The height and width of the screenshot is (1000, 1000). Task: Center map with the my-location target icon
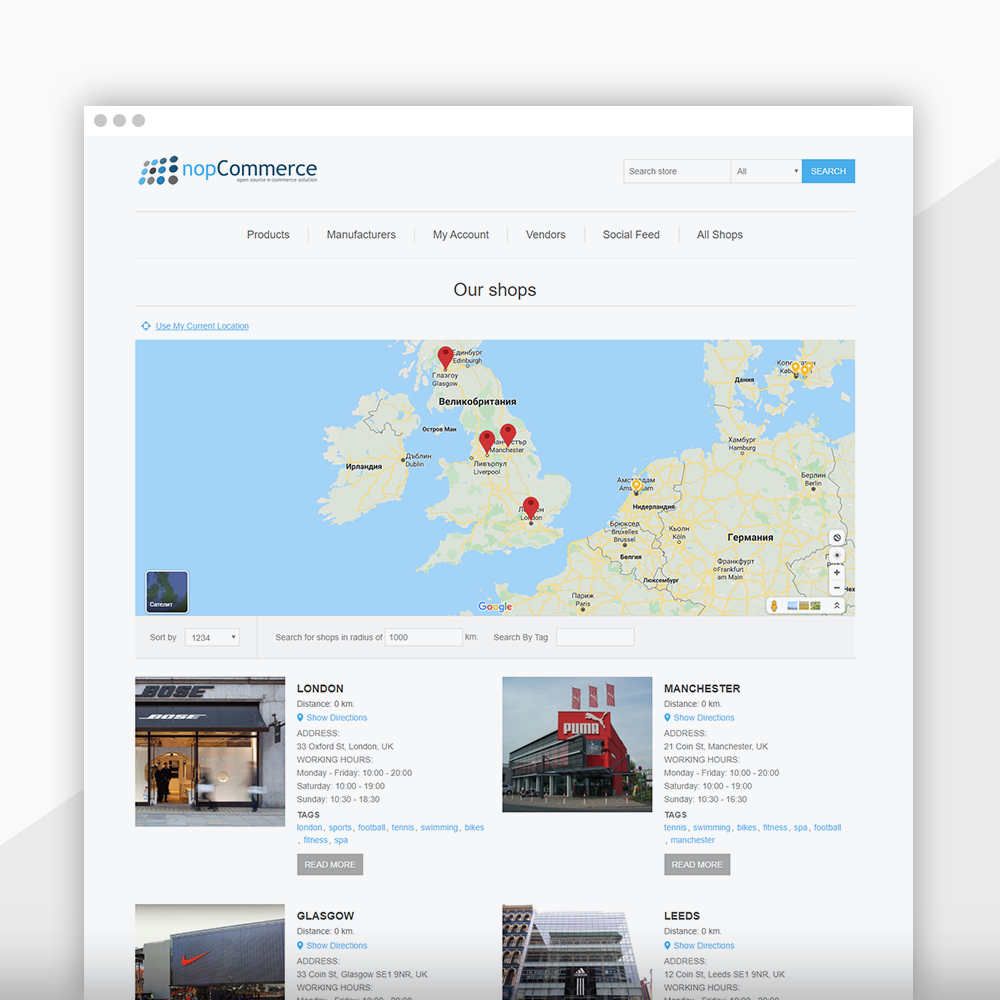837,555
